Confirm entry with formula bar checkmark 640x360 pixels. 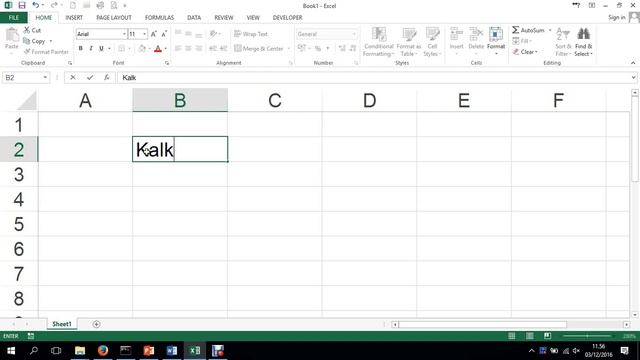pos(90,78)
